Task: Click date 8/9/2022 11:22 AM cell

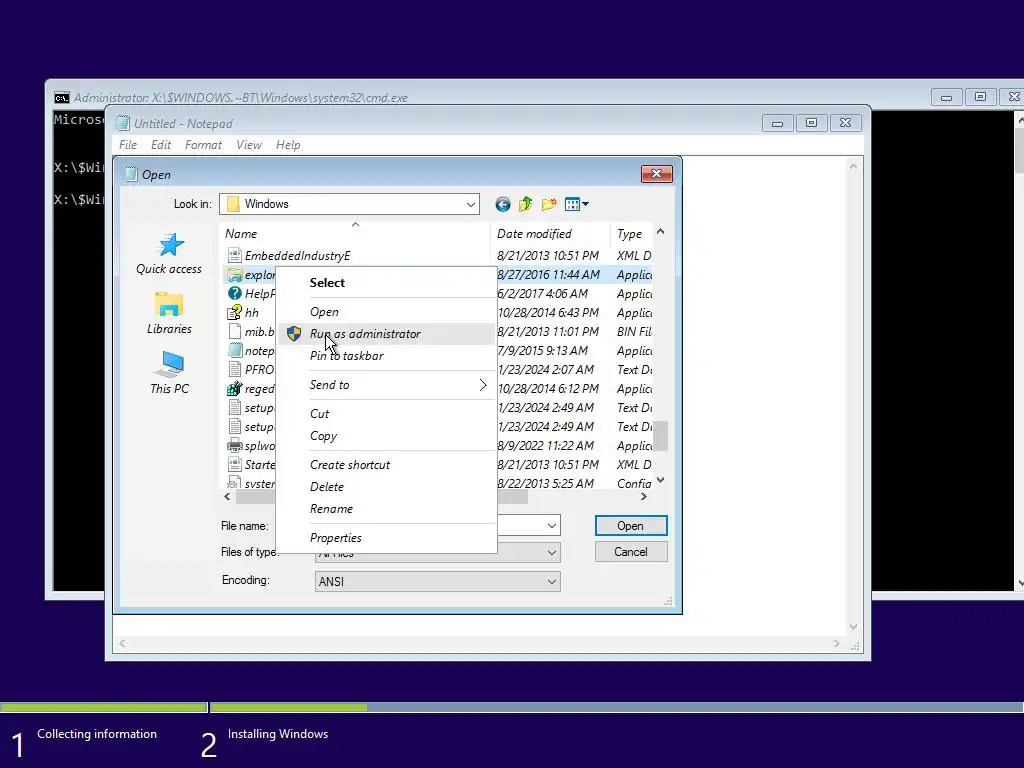Action: tap(546, 445)
